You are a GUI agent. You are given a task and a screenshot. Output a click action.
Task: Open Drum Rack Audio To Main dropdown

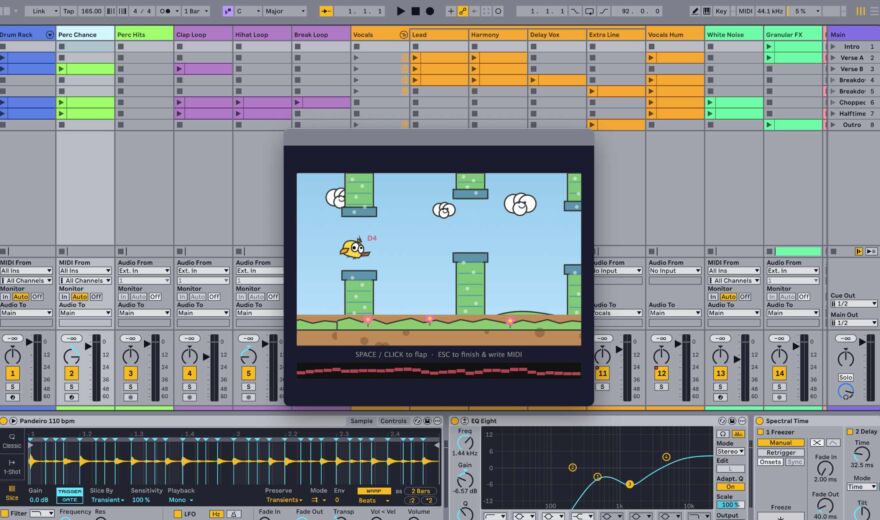click(26, 312)
